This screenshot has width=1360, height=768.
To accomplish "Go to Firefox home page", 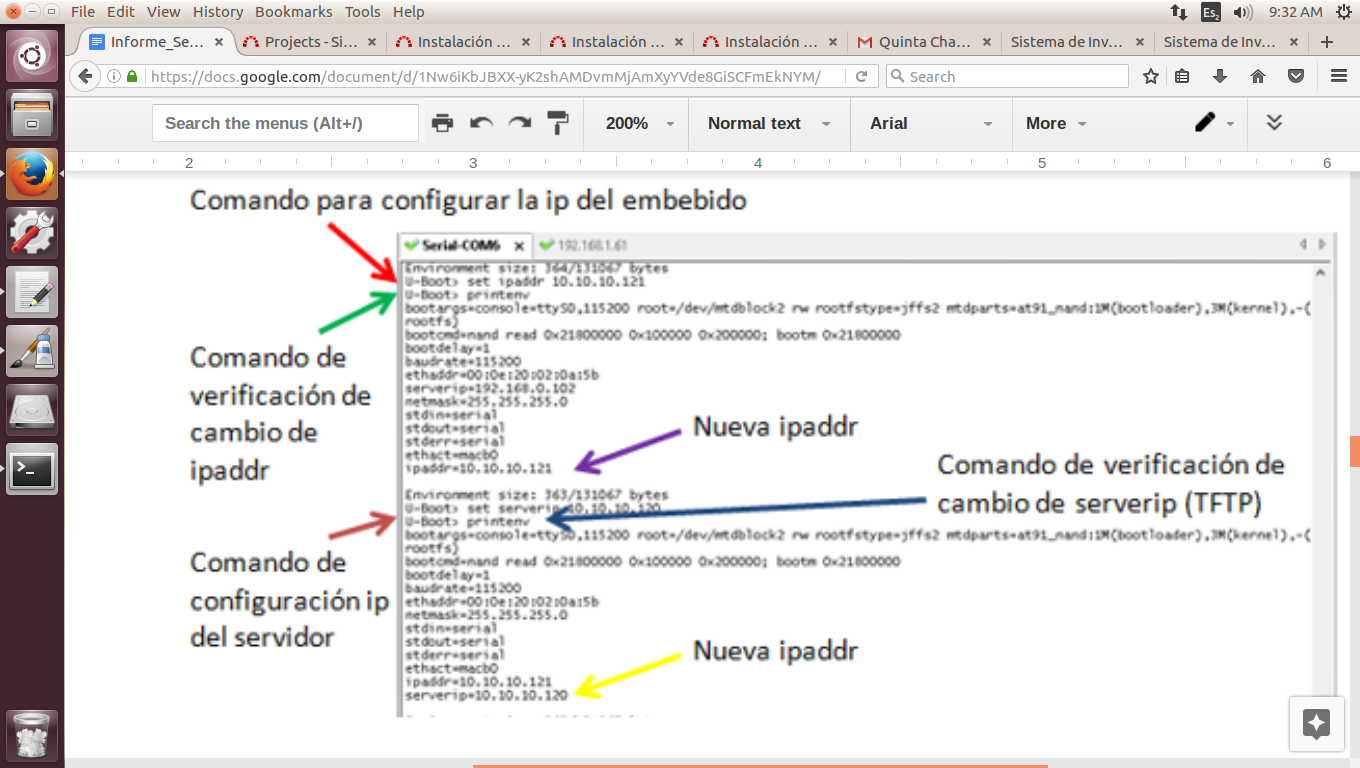I will [x=1258, y=76].
